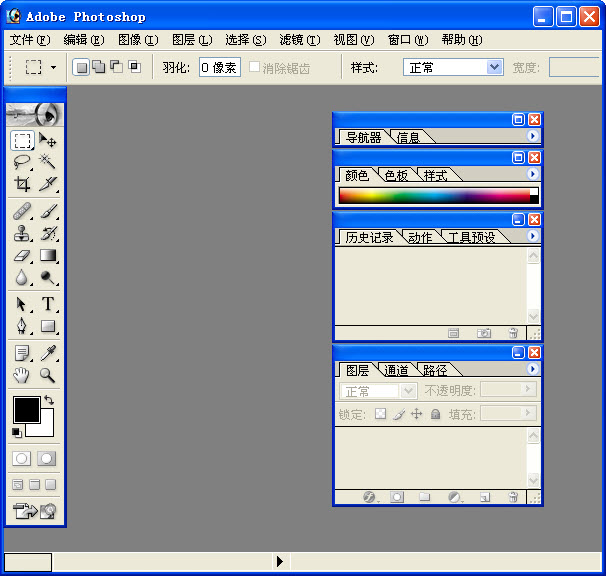Select the Clone Stamp tool
The image size is (606, 576).
pos(22,233)
